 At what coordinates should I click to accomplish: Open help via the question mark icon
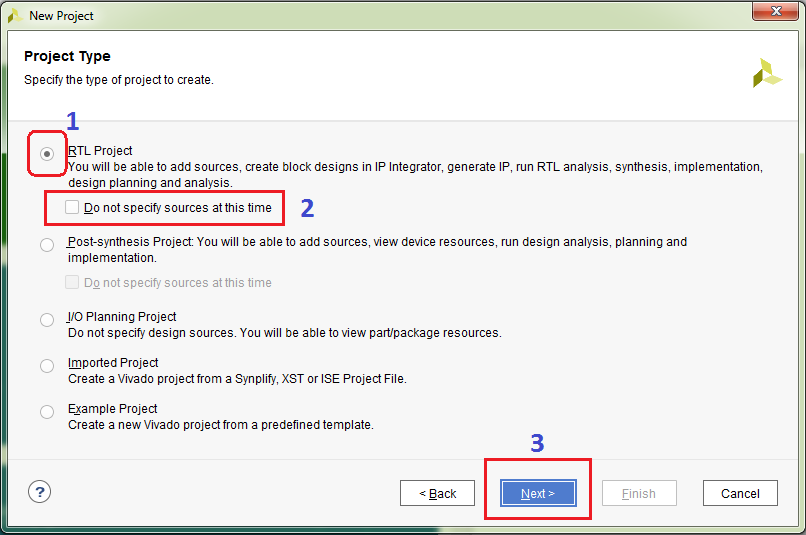point(40,492)
